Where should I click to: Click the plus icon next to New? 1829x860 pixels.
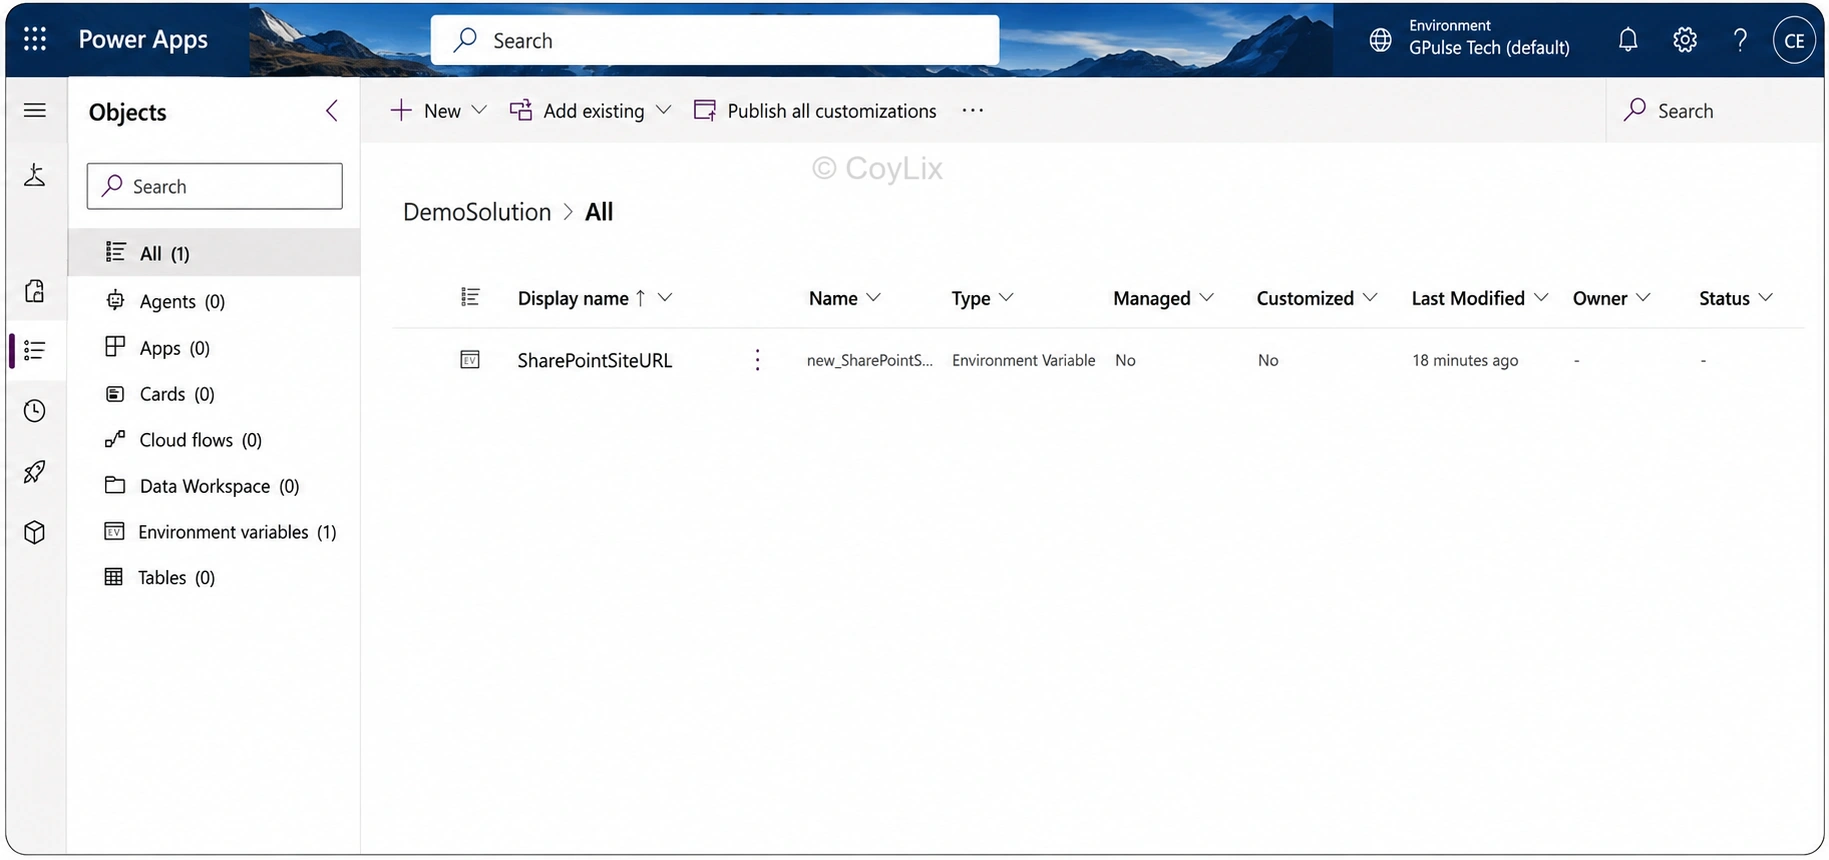pos(401,110)
